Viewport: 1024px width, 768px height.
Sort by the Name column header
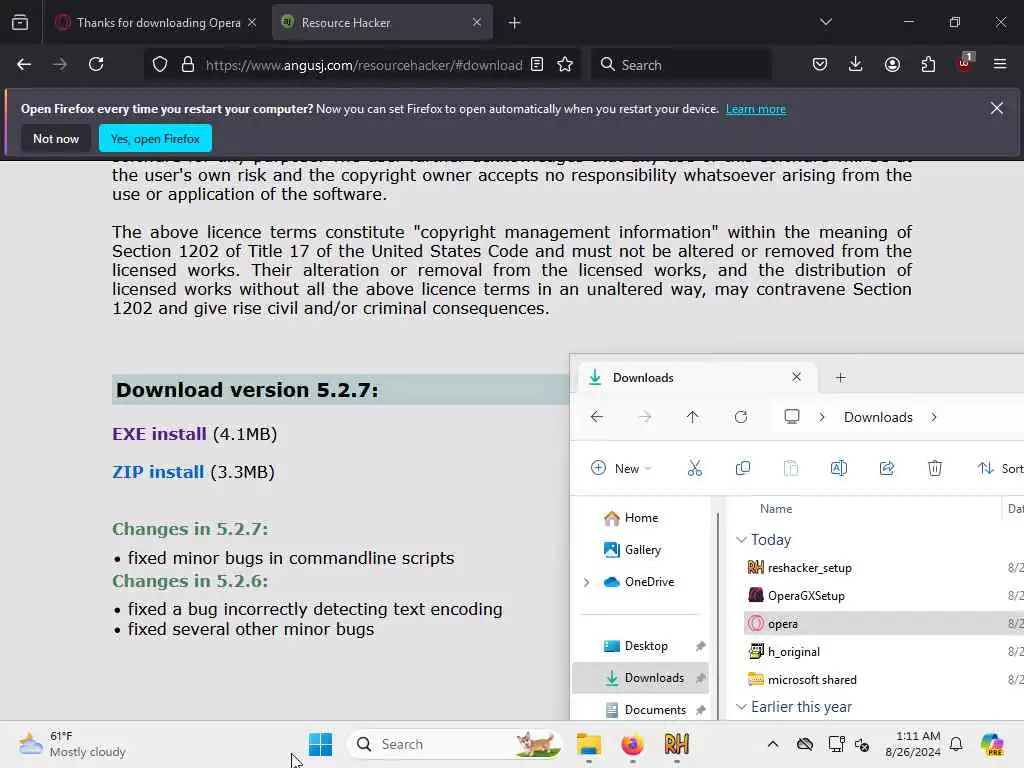coord(776,509)
